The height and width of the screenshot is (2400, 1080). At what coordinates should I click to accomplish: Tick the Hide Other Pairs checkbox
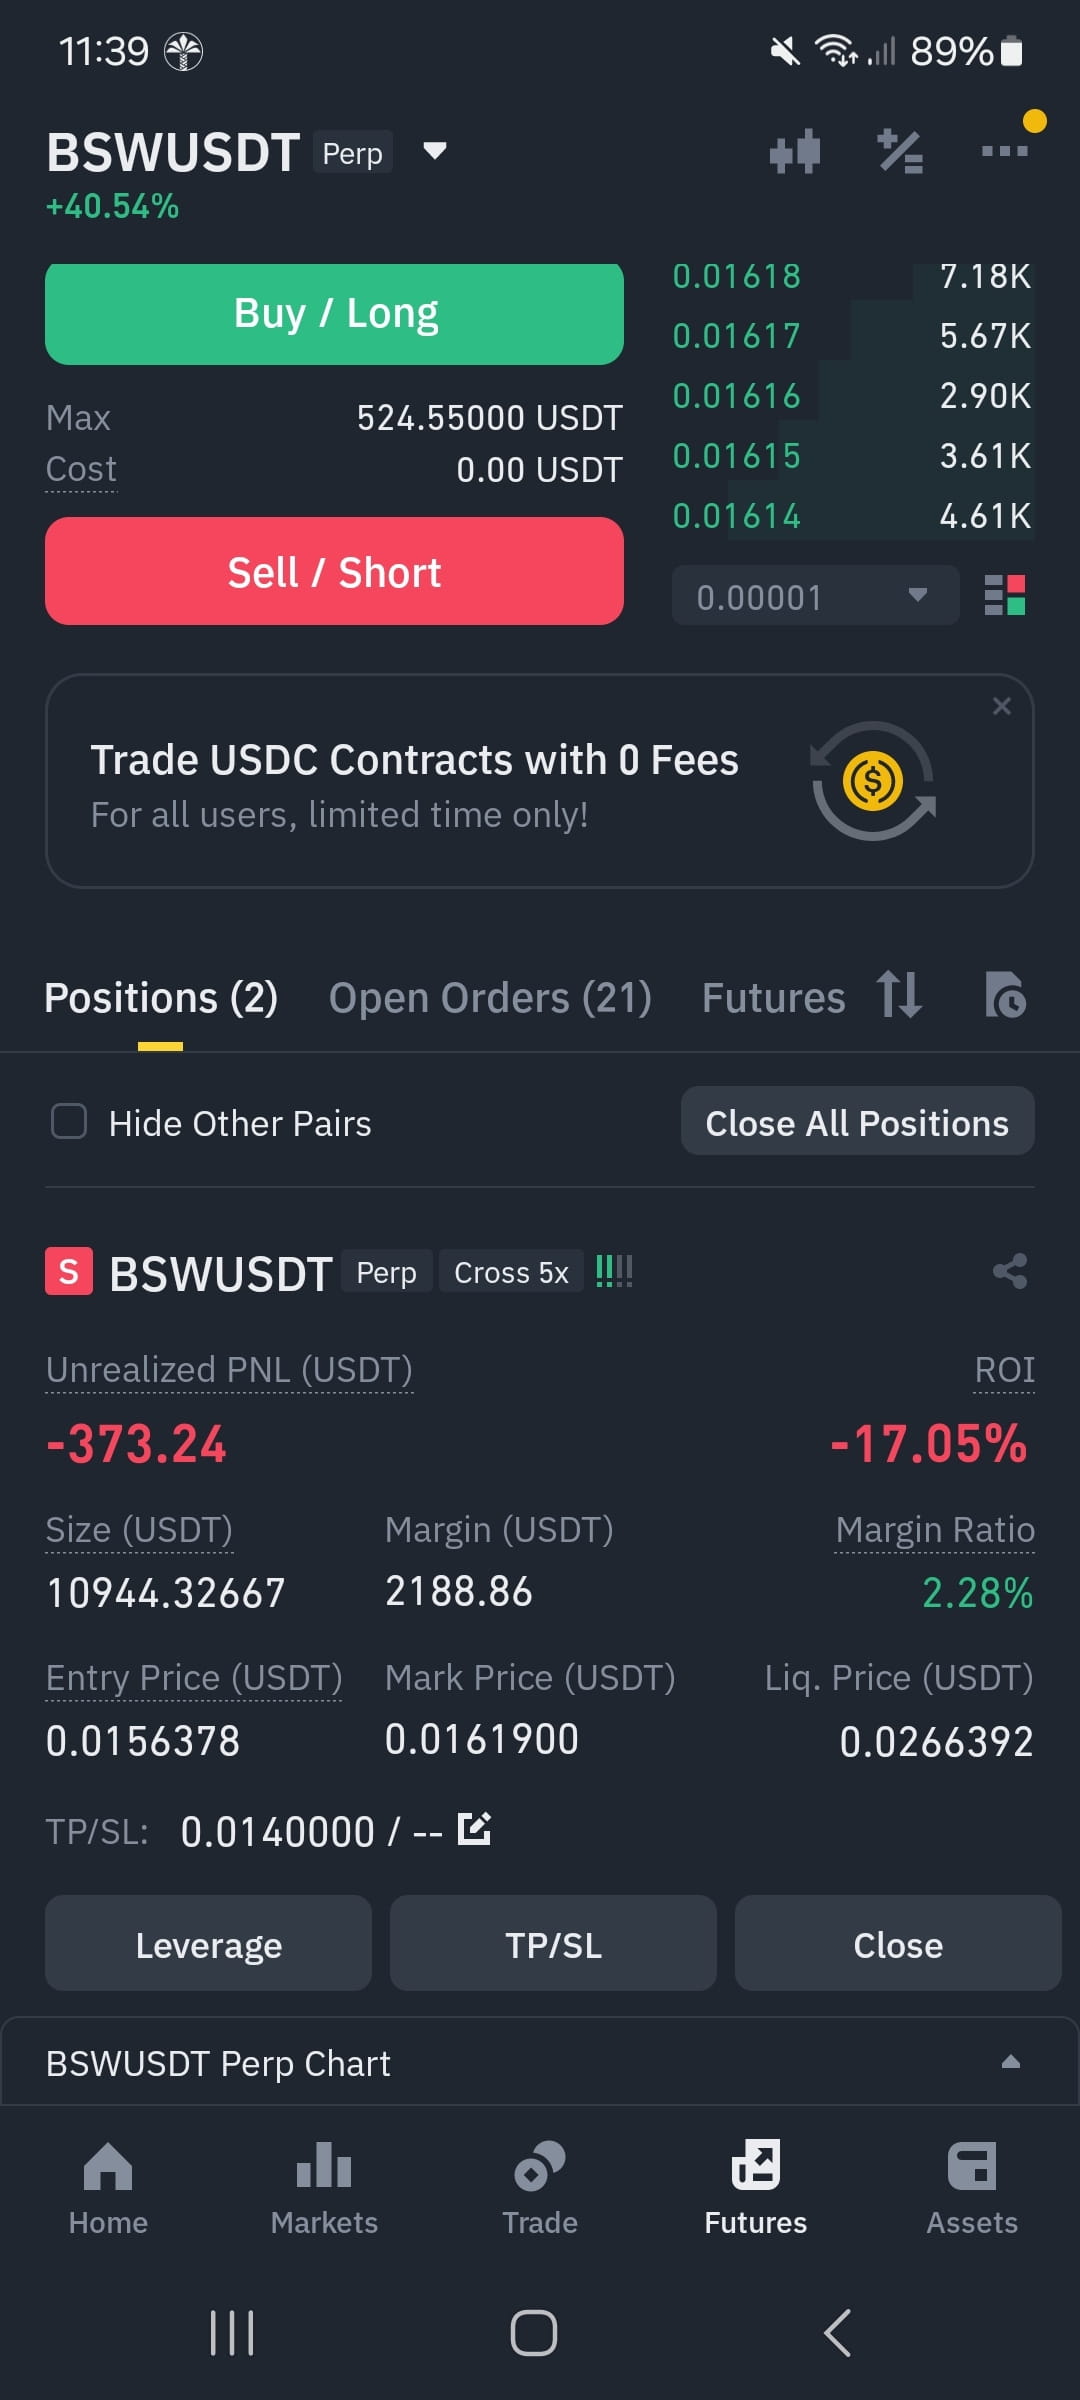tap(69, 1122)
